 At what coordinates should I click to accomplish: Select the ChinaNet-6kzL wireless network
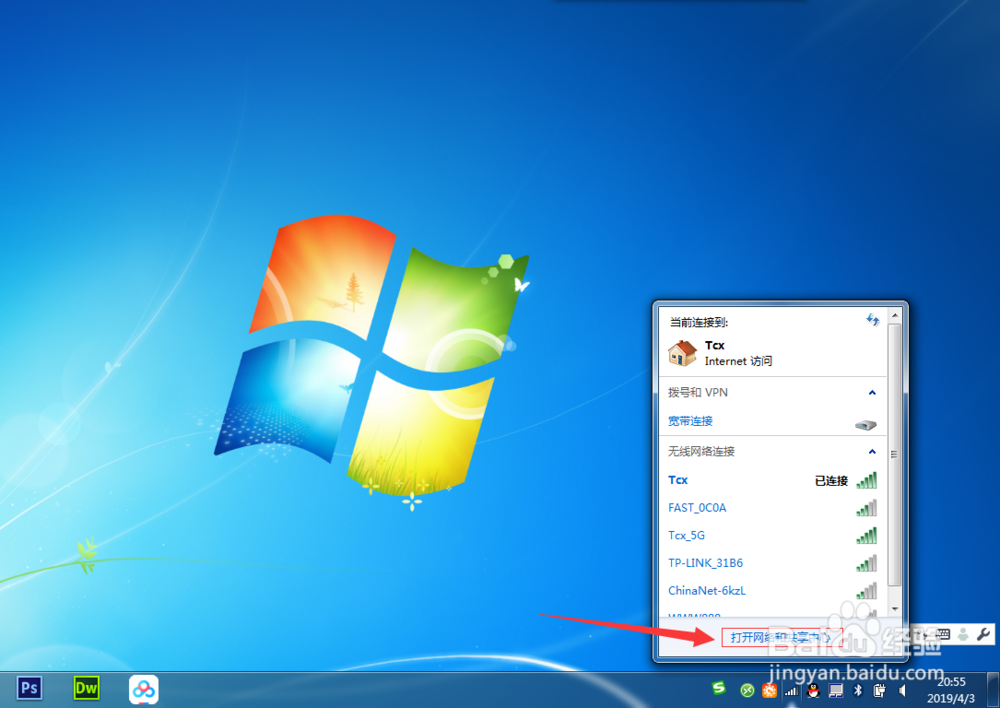(772, 591)
